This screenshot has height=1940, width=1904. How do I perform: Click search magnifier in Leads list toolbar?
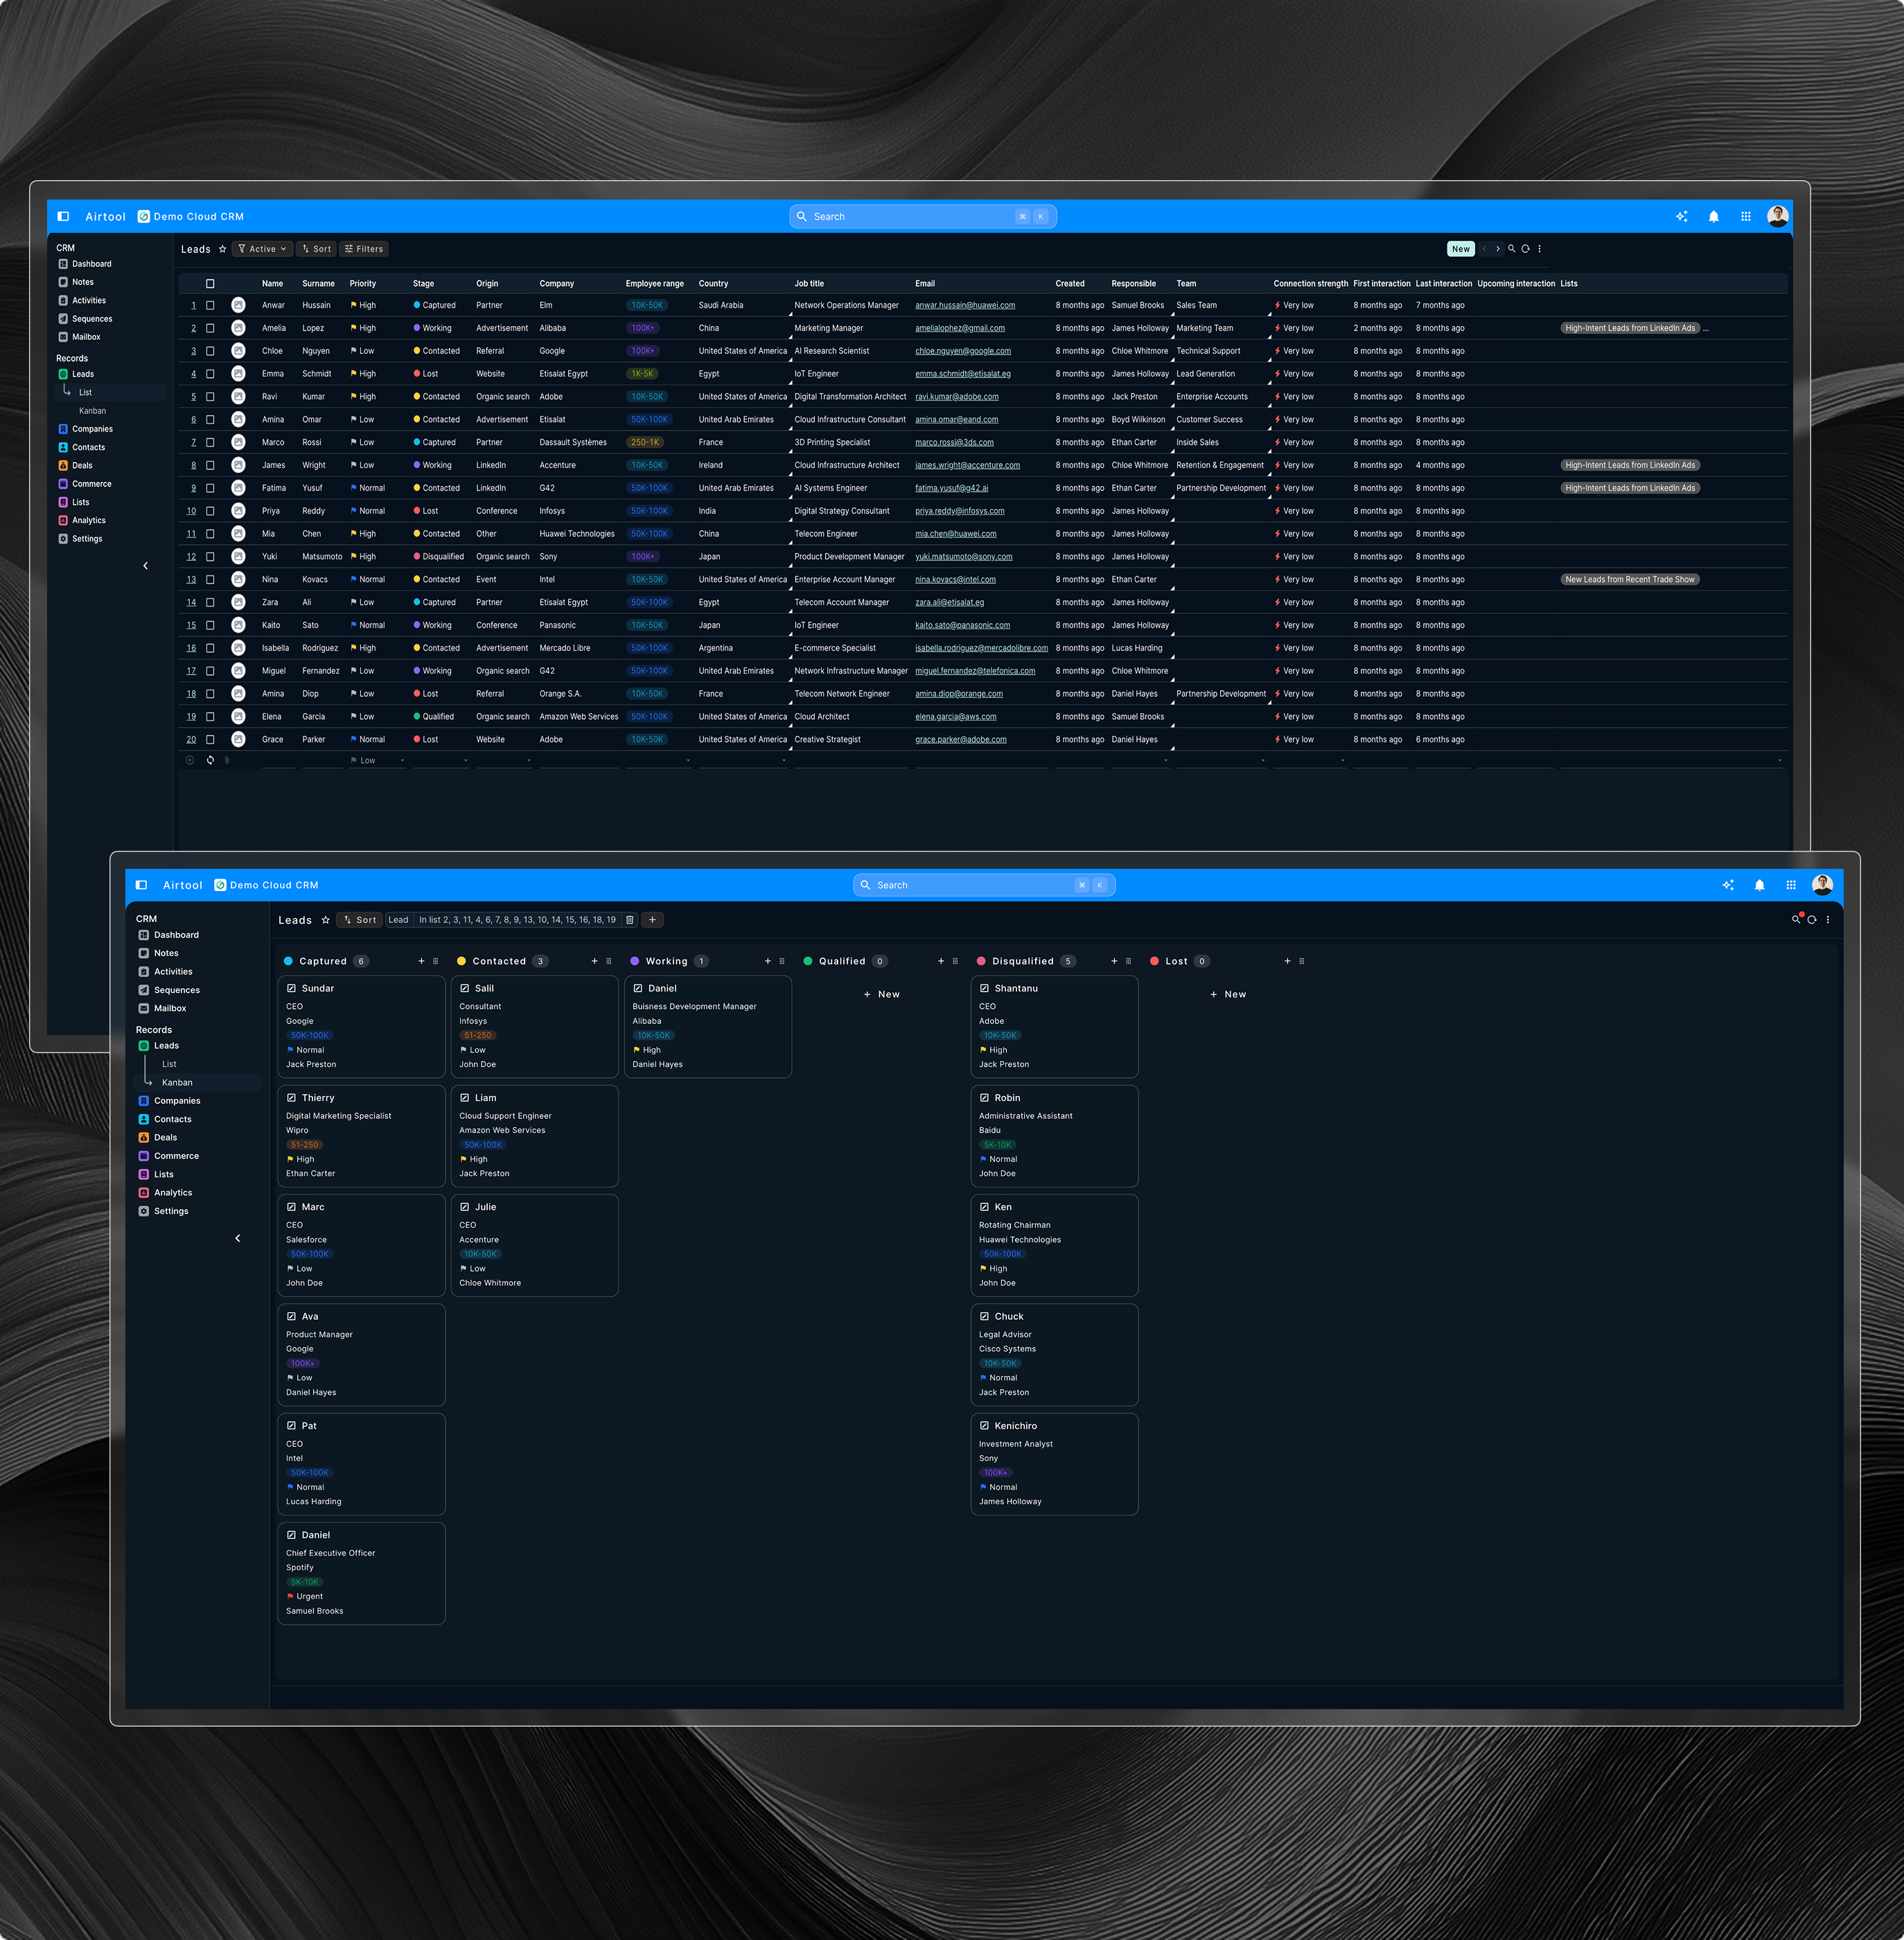click(1511, 249)
